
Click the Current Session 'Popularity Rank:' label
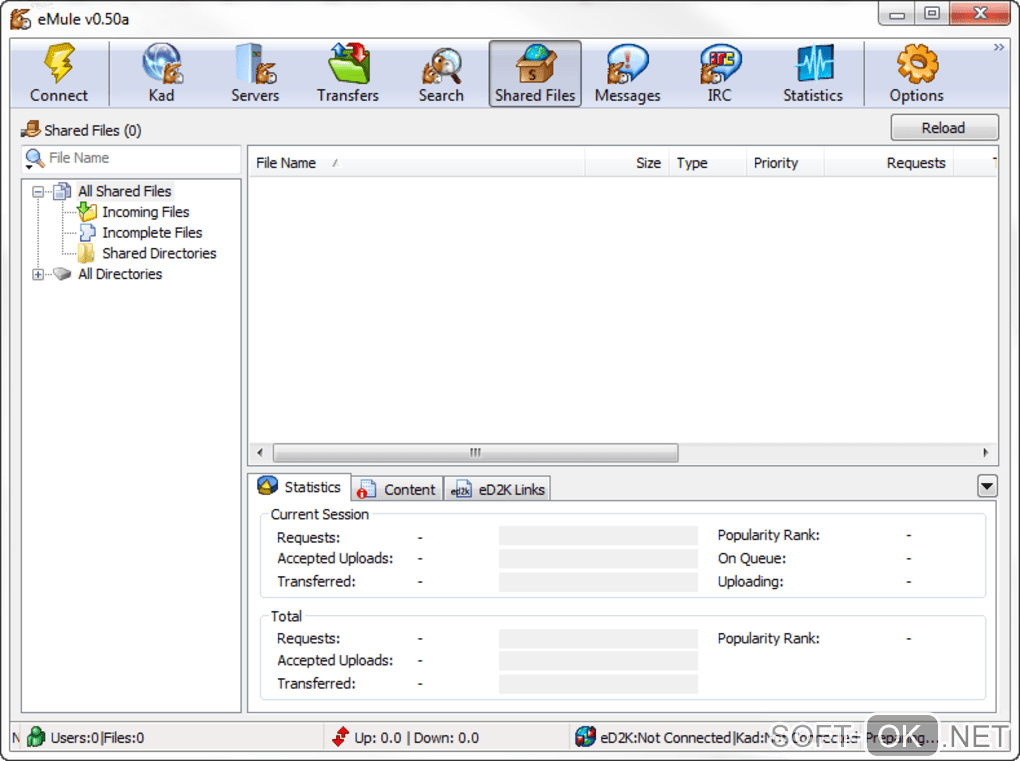click(x=768, y=535)
